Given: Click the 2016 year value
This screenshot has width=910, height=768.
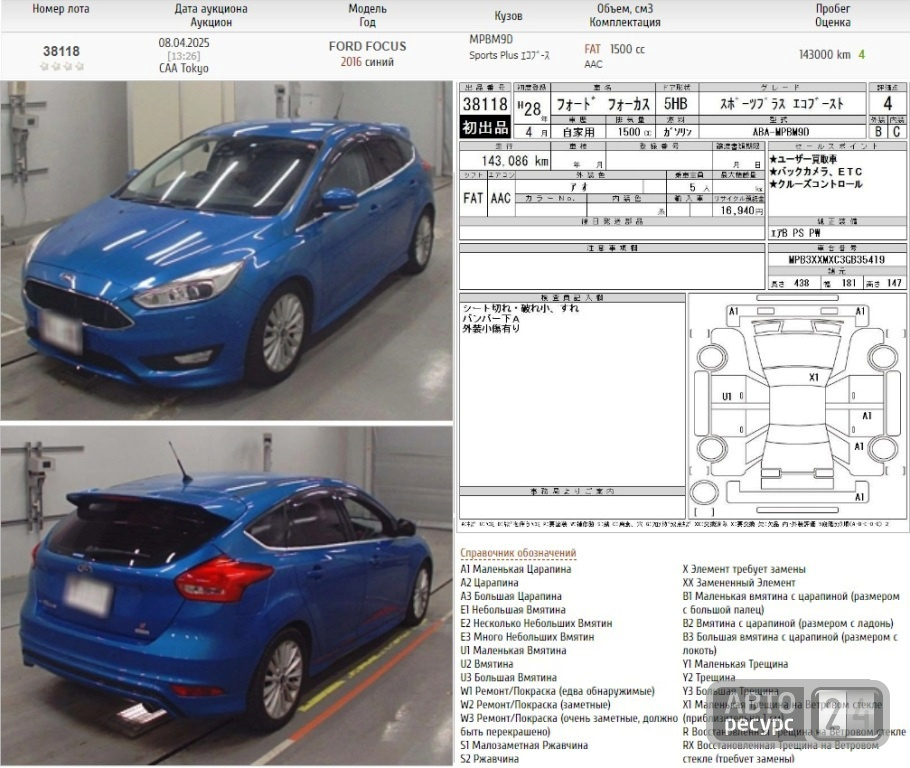Looking at the screenshot, I should [x=351, y=62].
